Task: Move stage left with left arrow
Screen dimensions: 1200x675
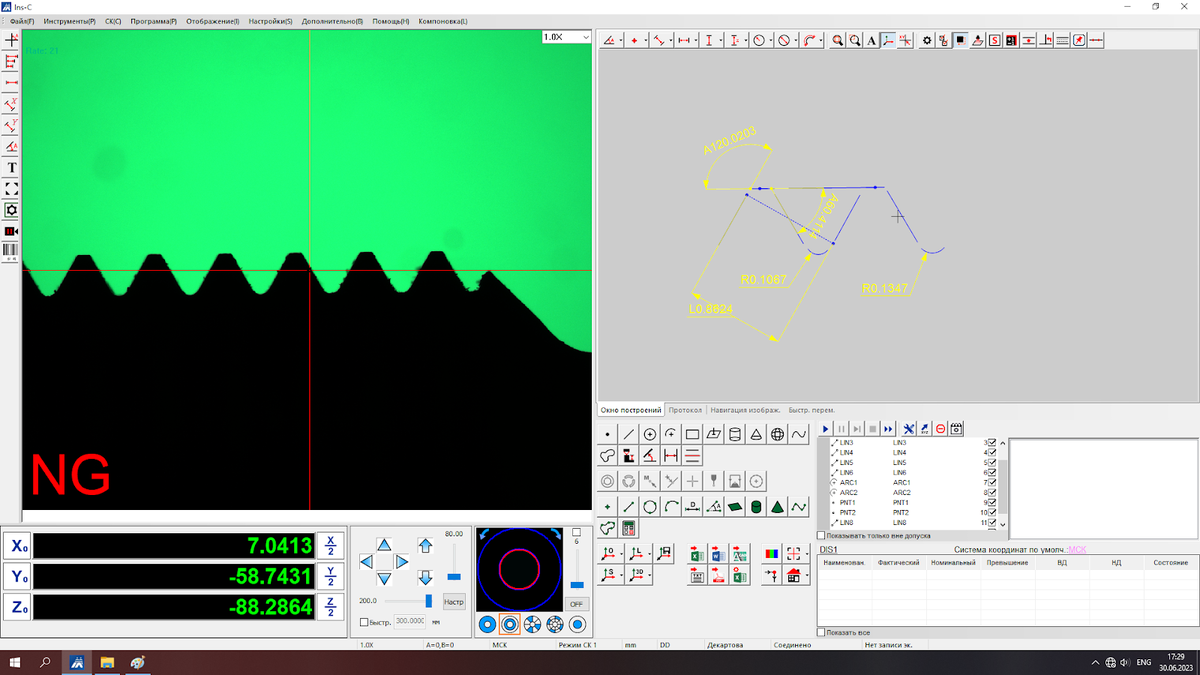Action: pos(366,562)
